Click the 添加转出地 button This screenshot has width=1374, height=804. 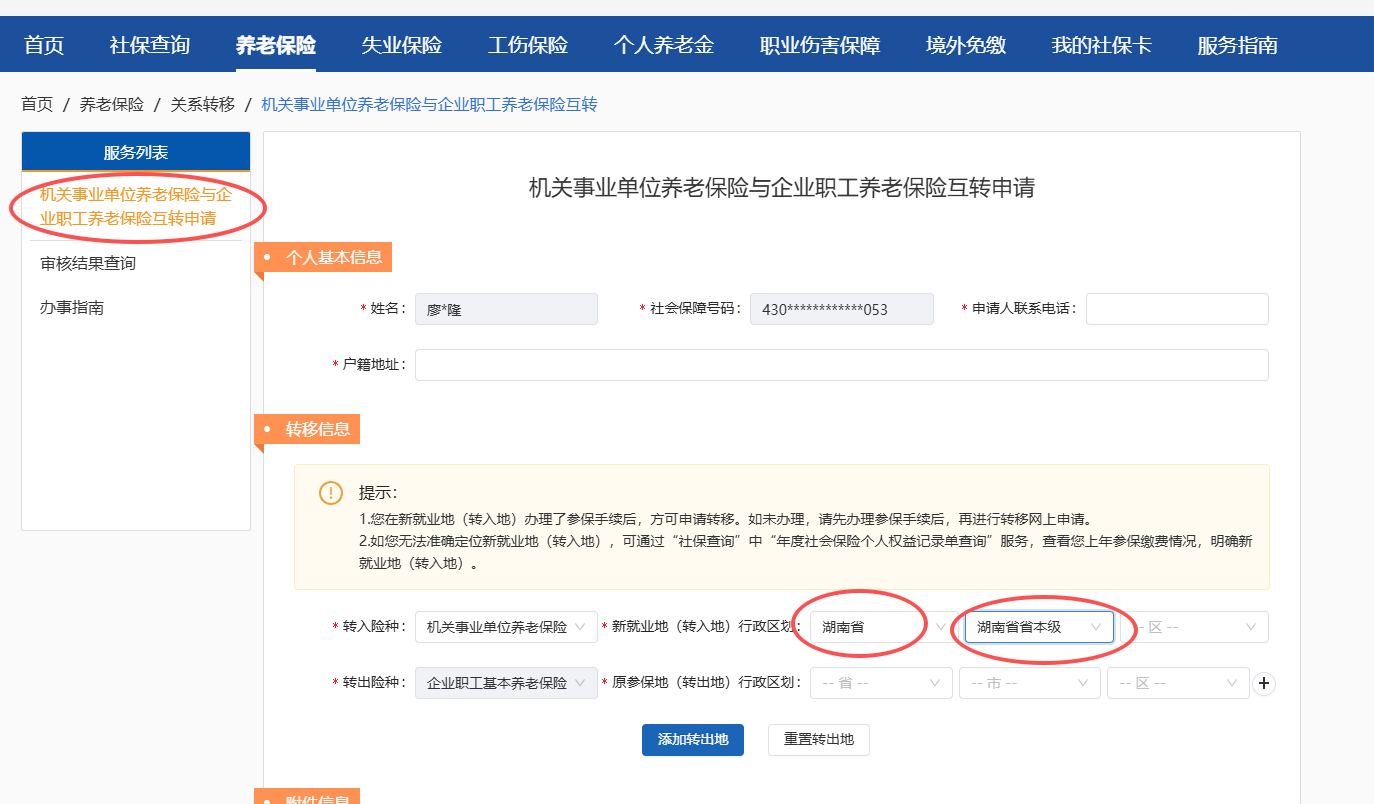click(692, 740)
